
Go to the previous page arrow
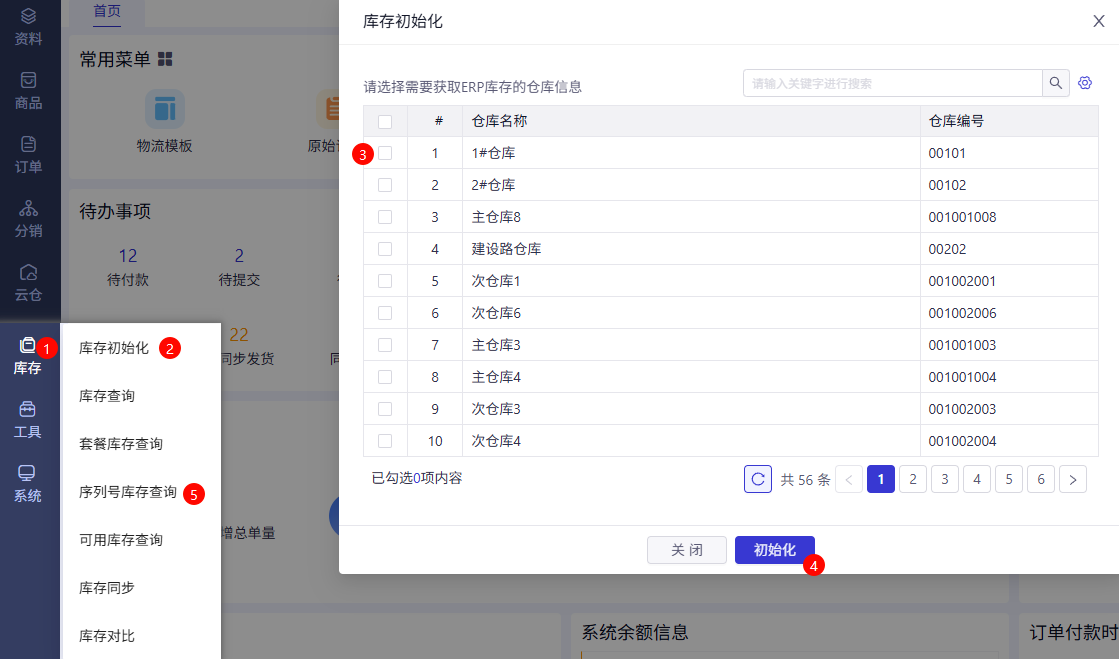click(849, 479)
